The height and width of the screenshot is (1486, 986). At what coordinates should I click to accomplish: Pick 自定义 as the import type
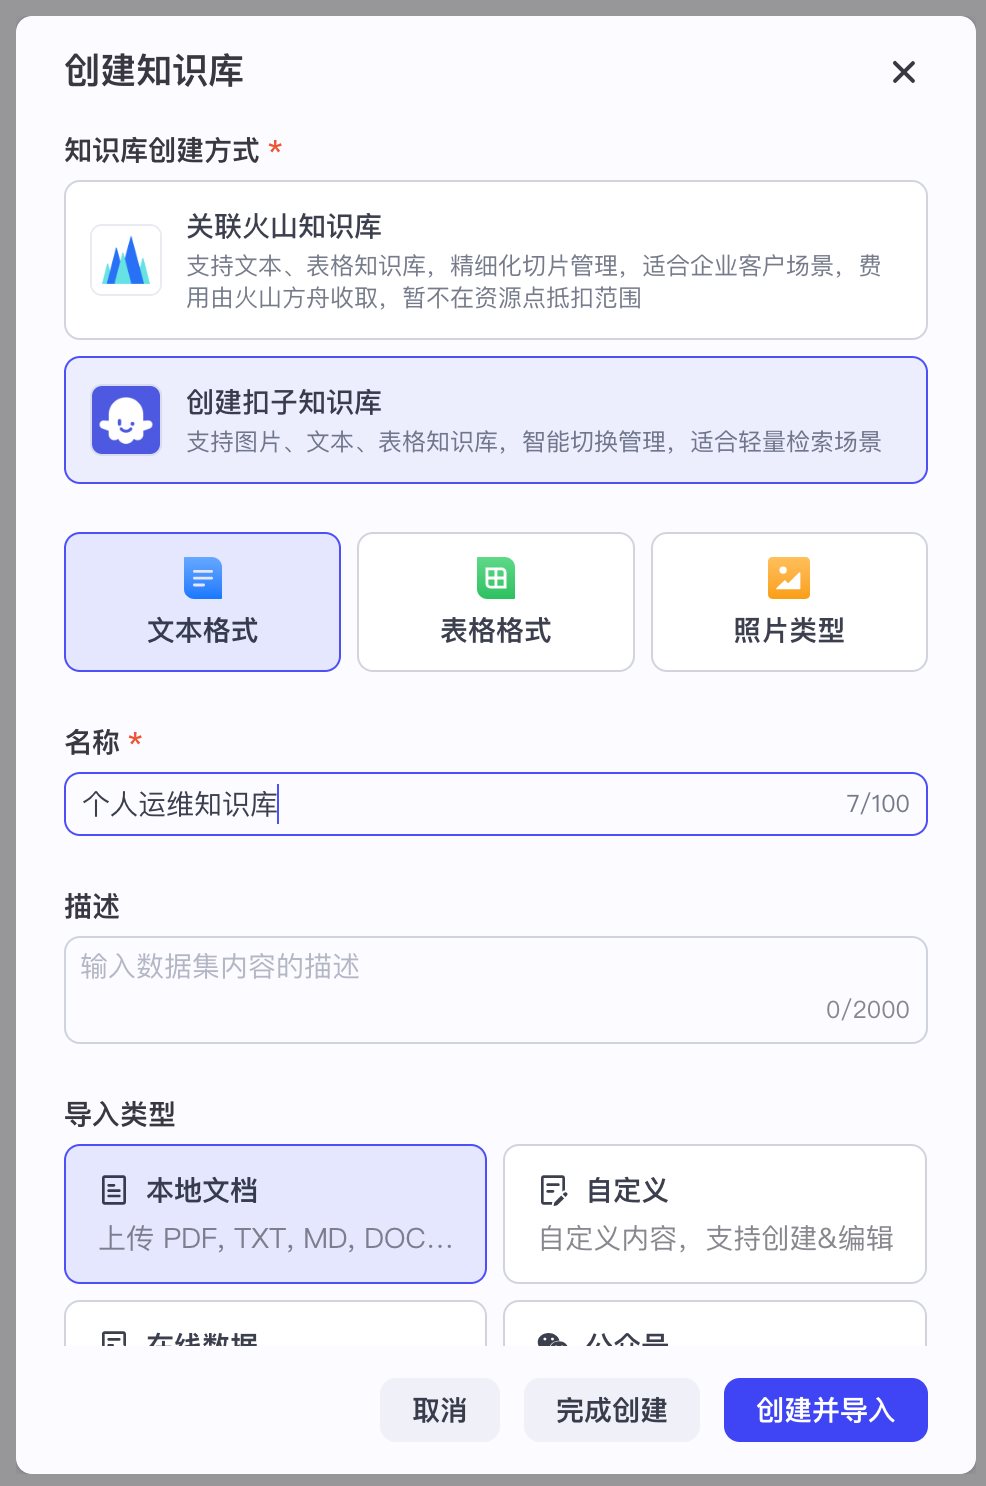click(x=715, y=1214)
